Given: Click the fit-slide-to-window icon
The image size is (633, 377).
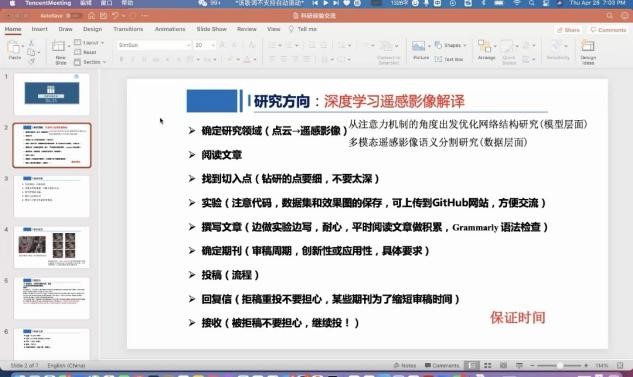Looking at the screenshot, I should [x=620, y=365].
